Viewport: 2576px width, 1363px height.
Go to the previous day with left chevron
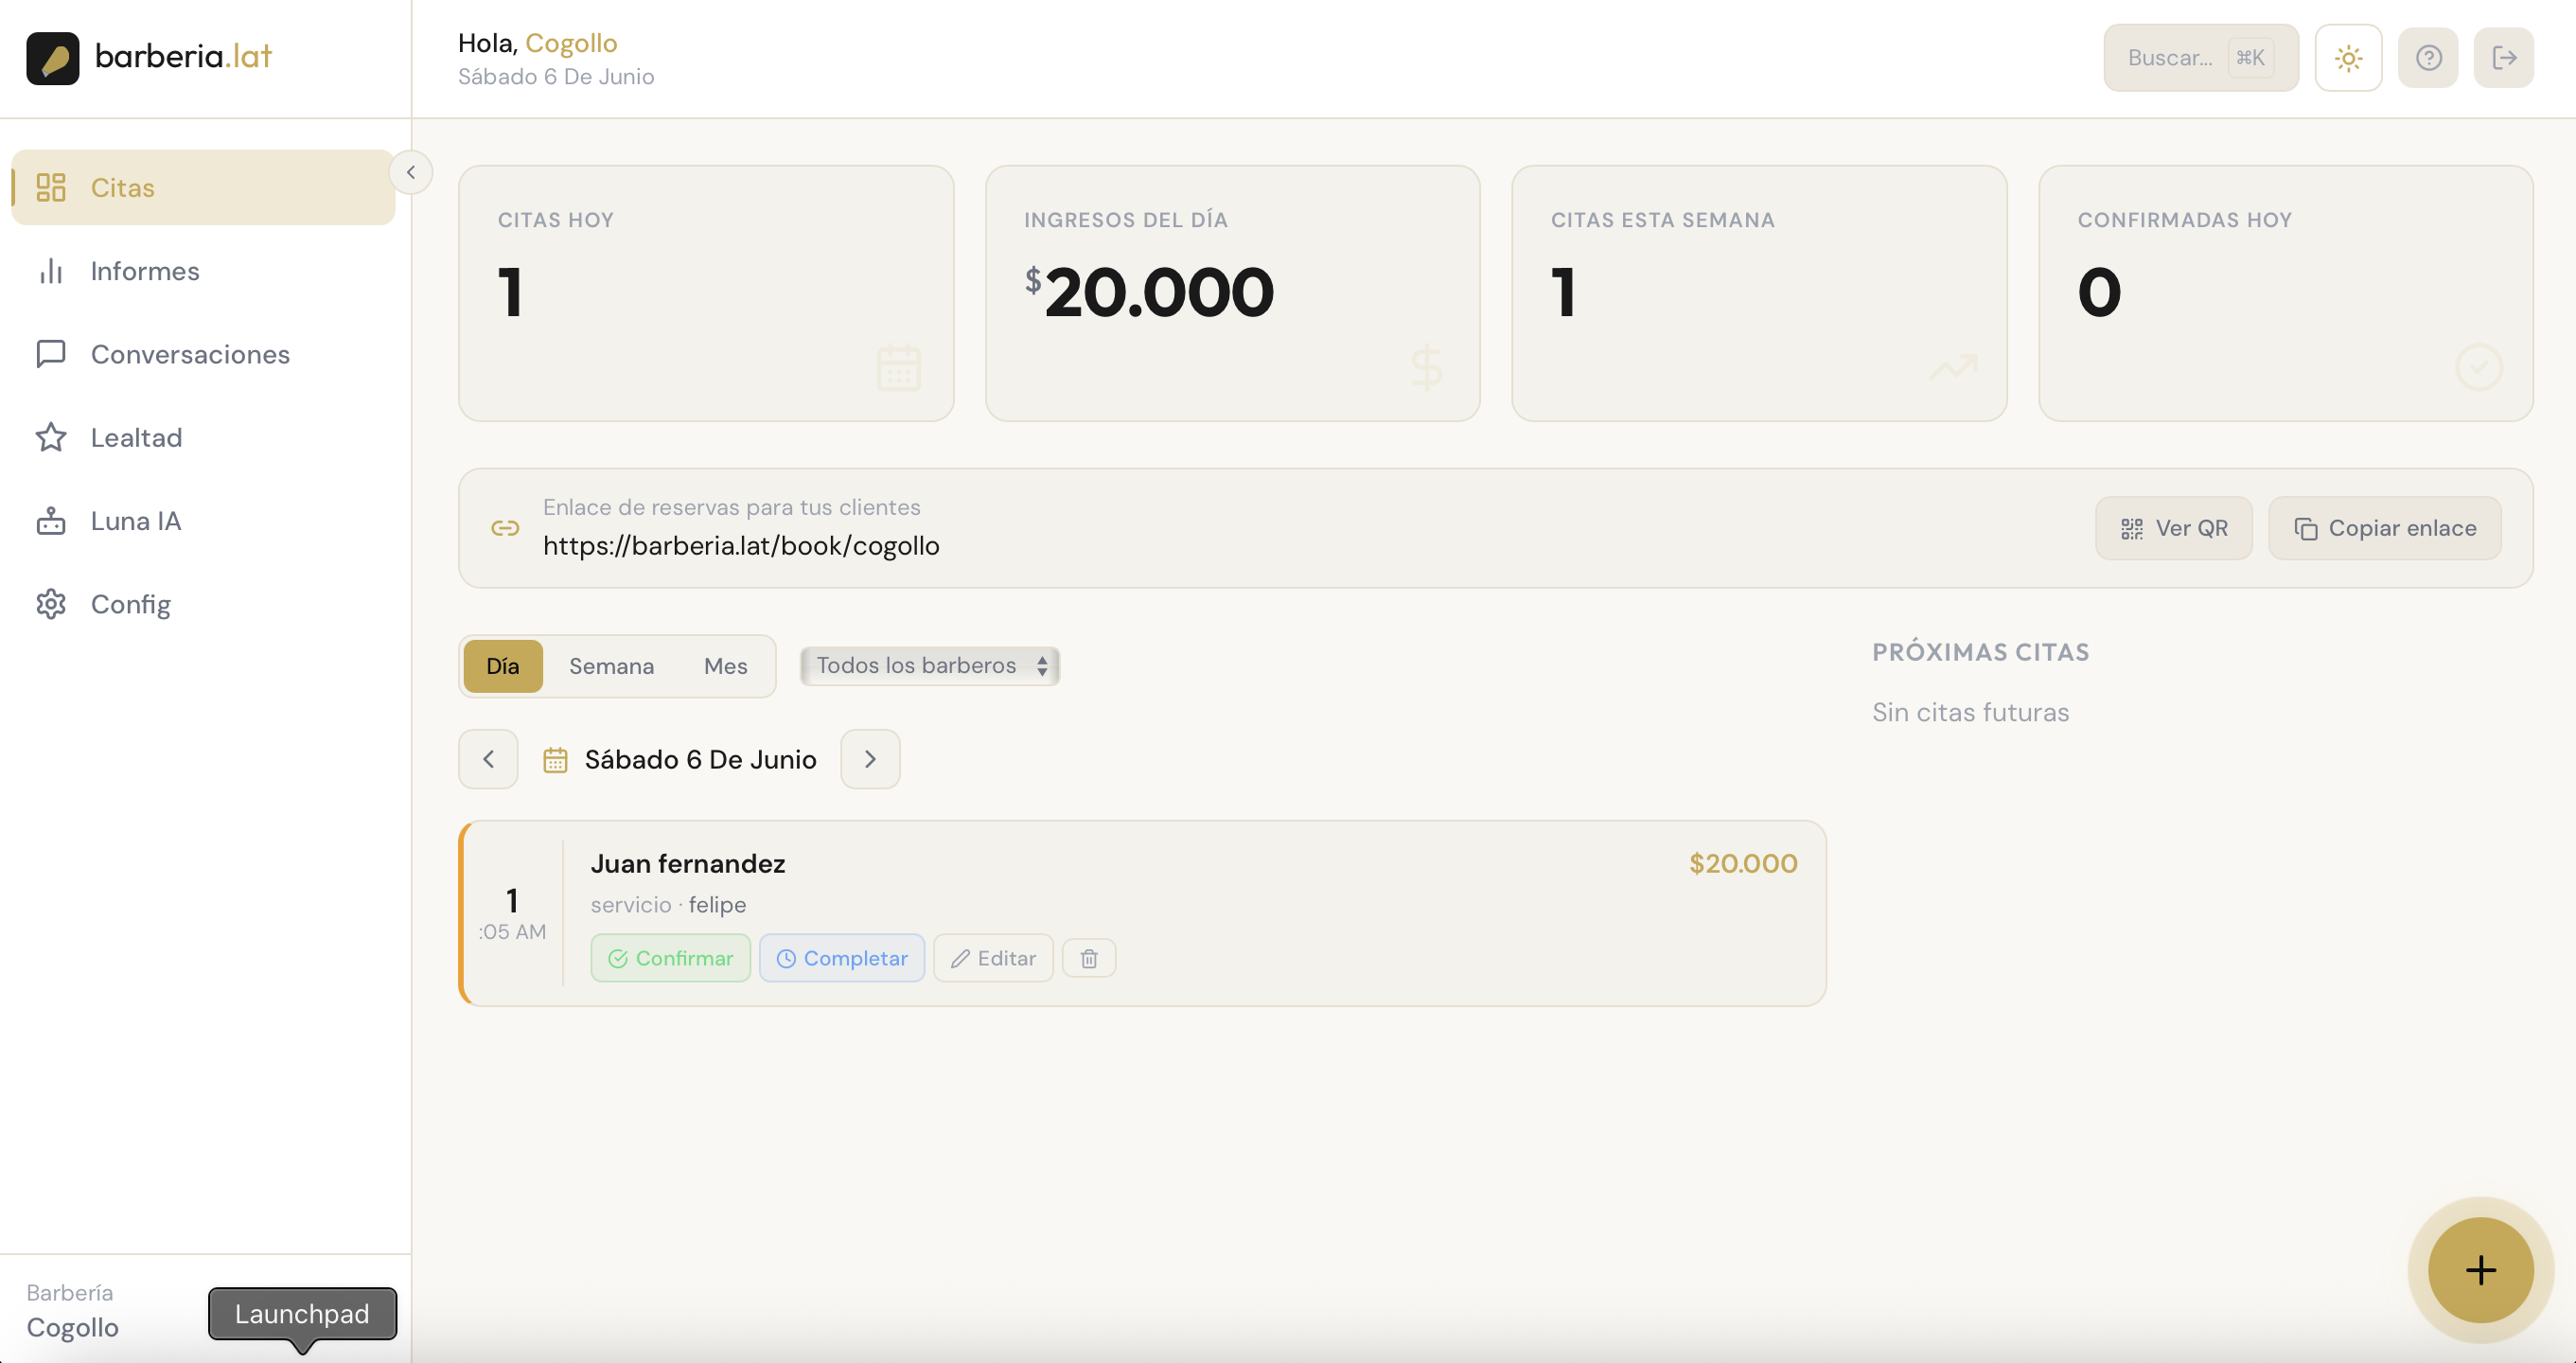pyautogui.click(x=488, y=759)
